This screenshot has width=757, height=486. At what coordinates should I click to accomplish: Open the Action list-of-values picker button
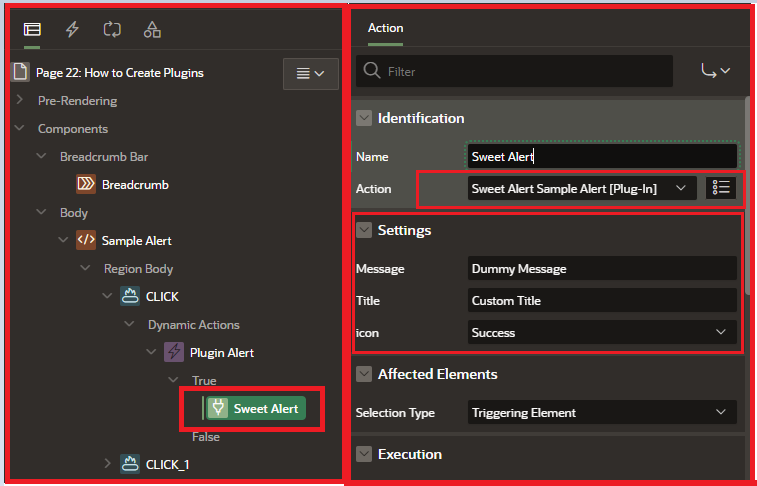(x=721, y=187)
